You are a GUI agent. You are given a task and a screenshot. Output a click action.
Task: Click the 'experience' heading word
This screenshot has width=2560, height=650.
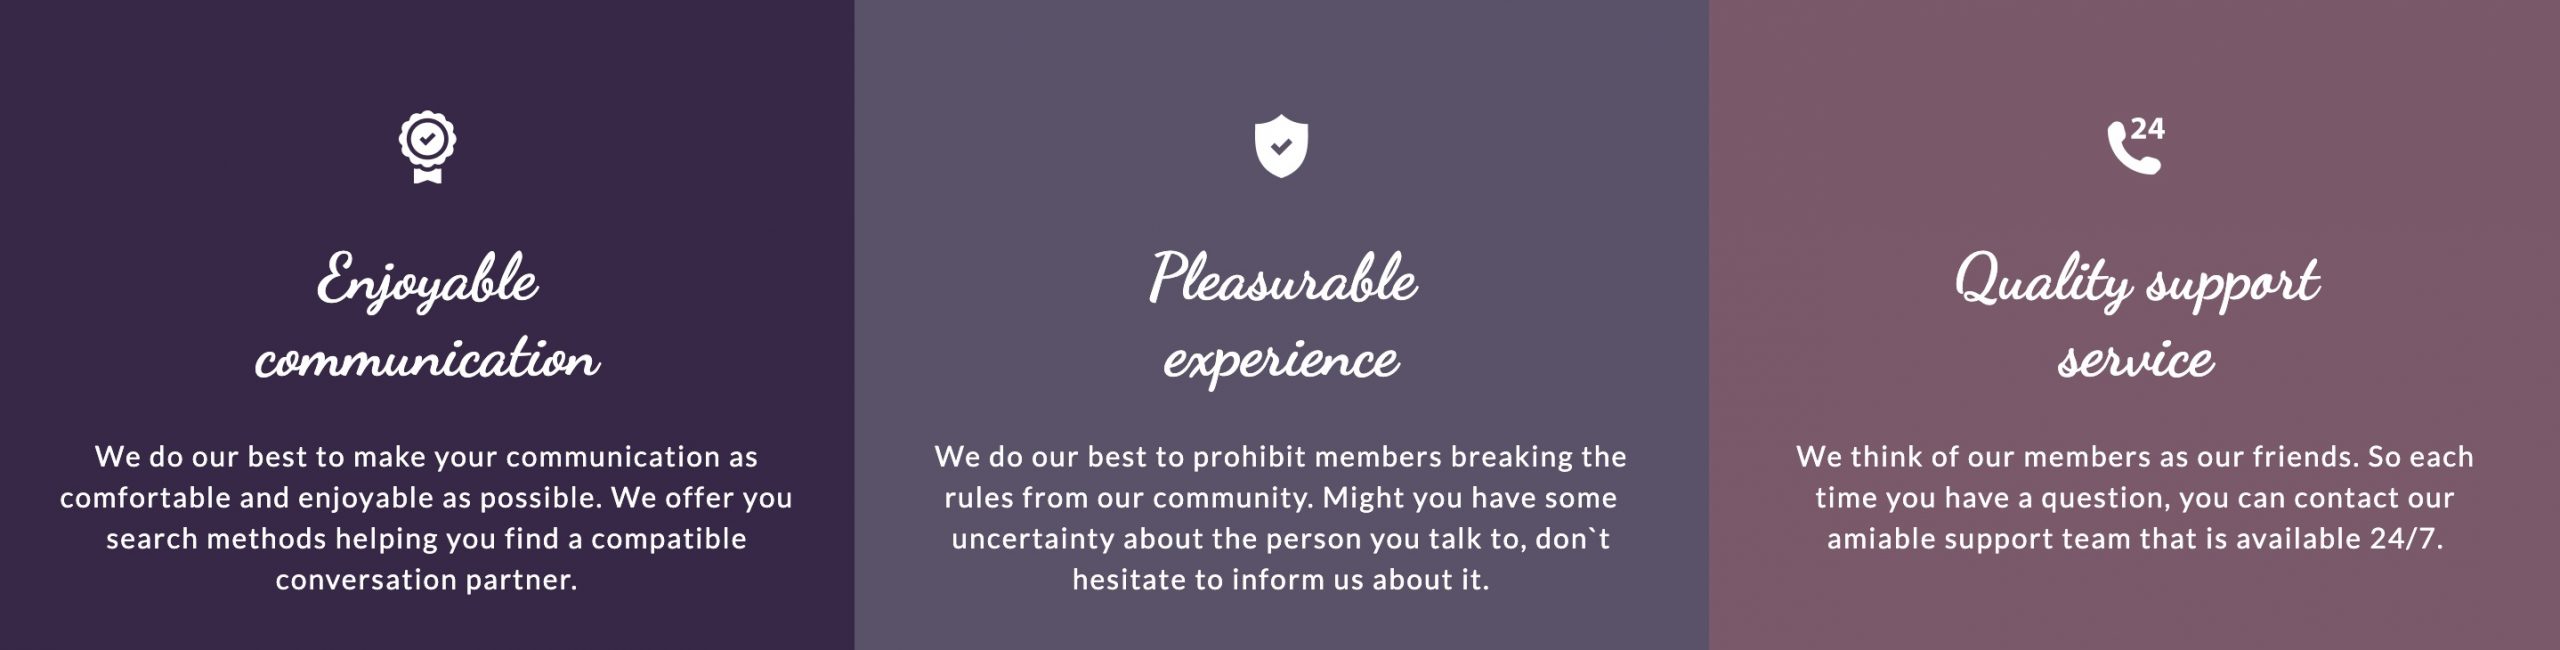1281,362
